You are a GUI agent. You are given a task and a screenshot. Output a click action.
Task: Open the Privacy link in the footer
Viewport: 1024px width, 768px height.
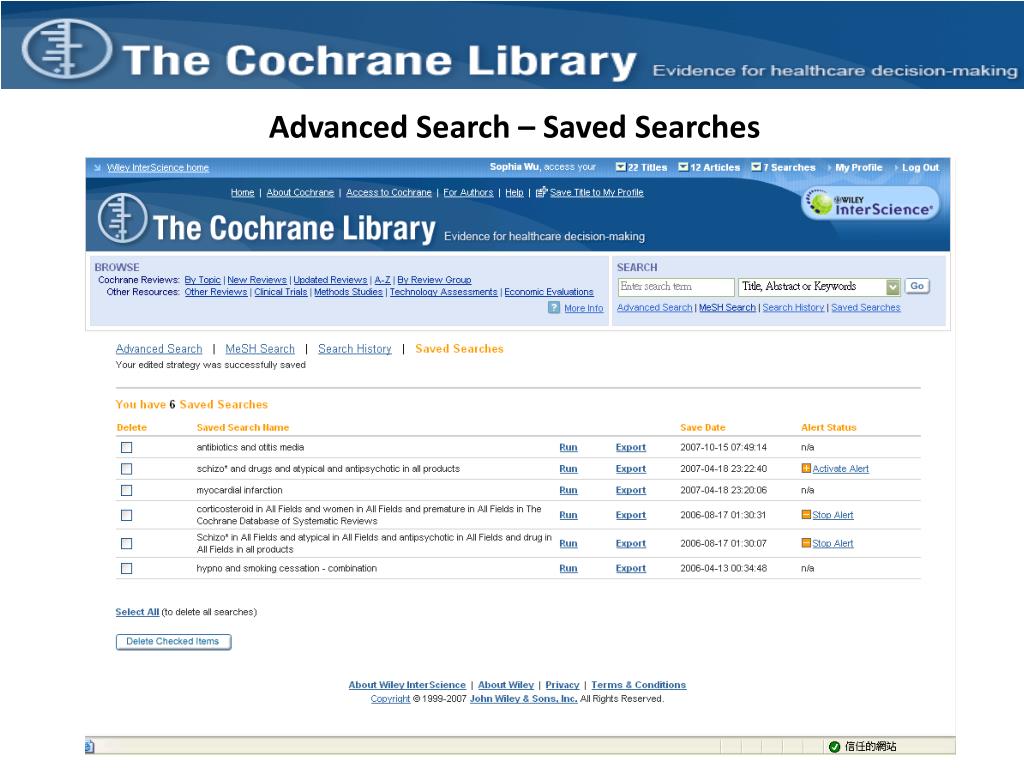tap(562, 684)
